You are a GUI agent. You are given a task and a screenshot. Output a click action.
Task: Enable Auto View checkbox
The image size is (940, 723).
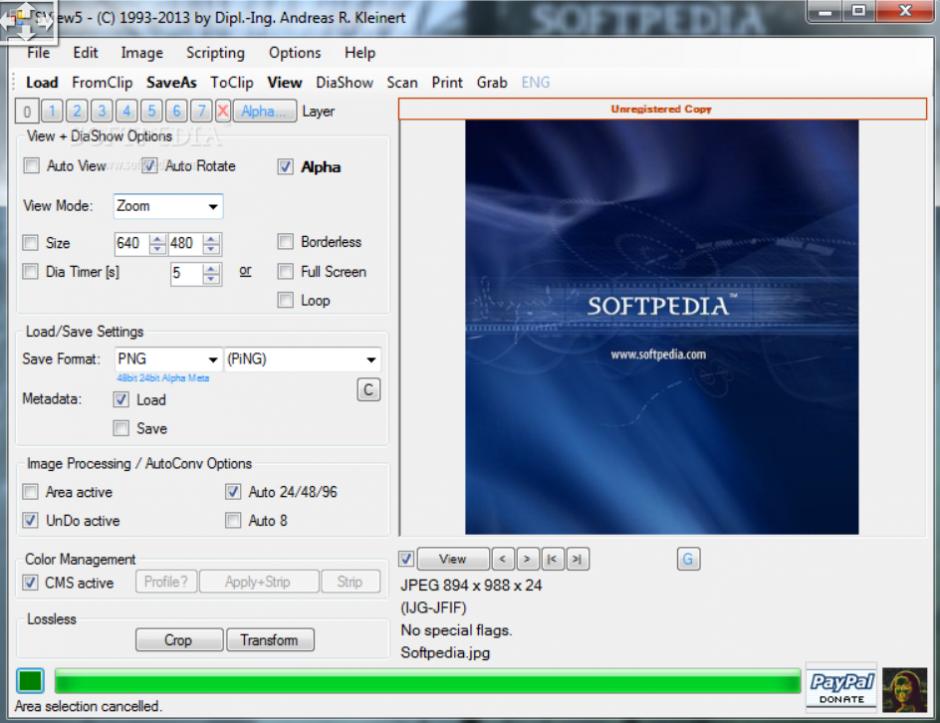31,165
